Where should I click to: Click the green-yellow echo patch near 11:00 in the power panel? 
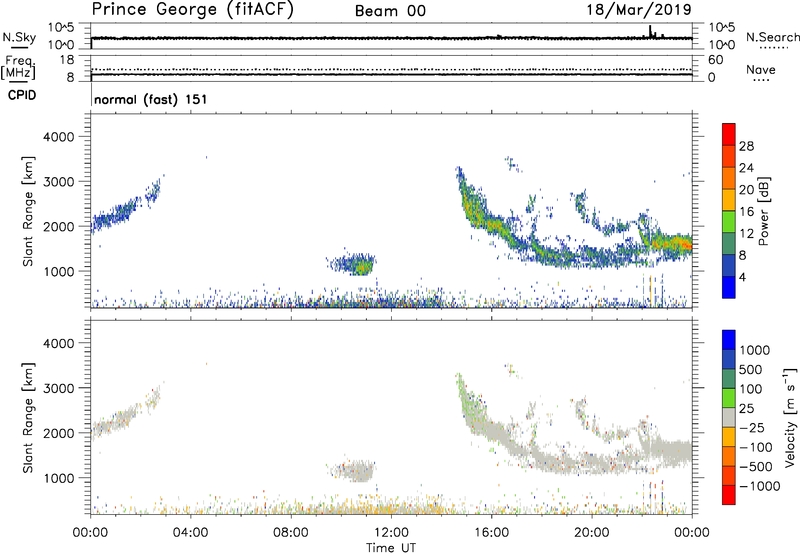[x=362, y=267]
